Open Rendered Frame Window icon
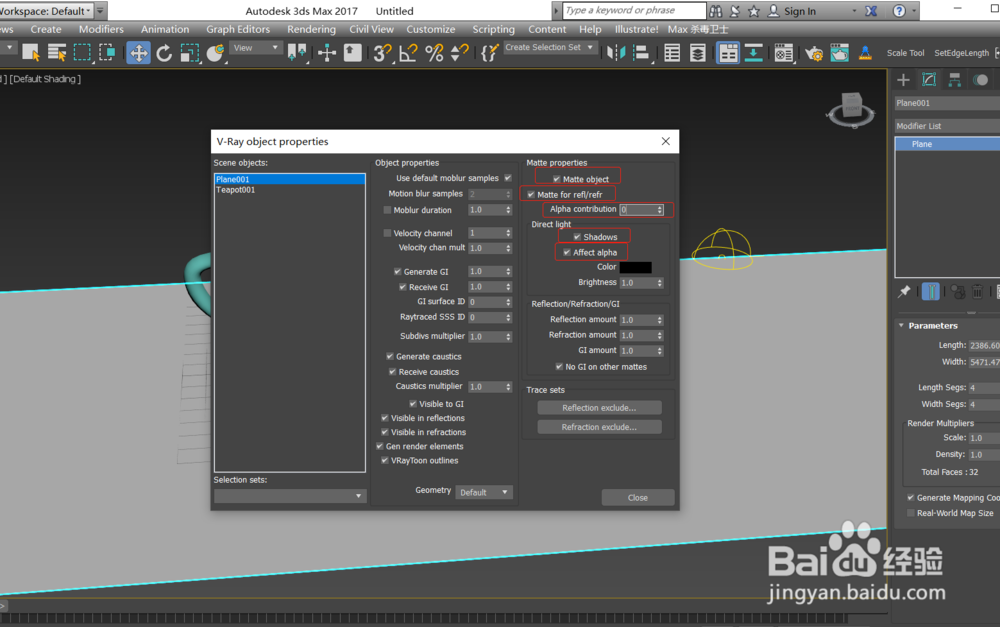Viewport: 1000px width, 627px height. [839, 52]
